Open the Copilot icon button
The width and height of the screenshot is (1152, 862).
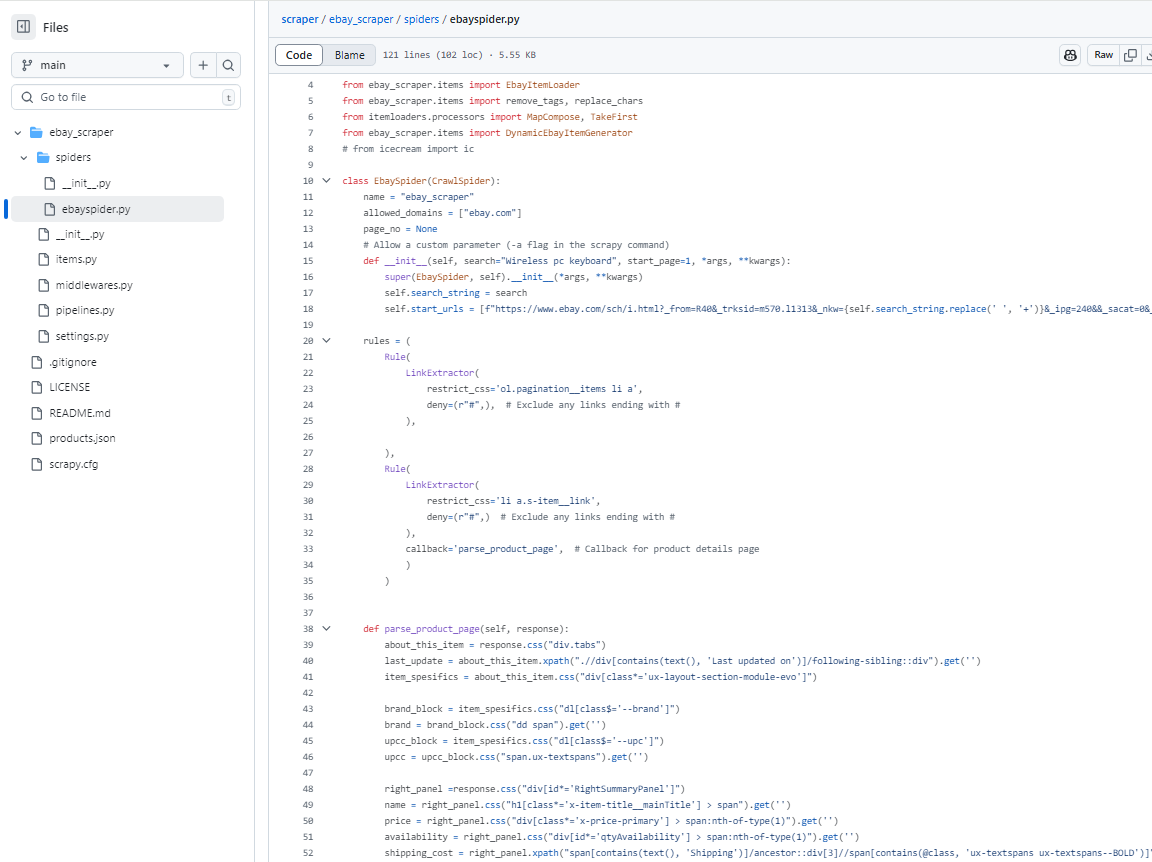click(1070, 55)
